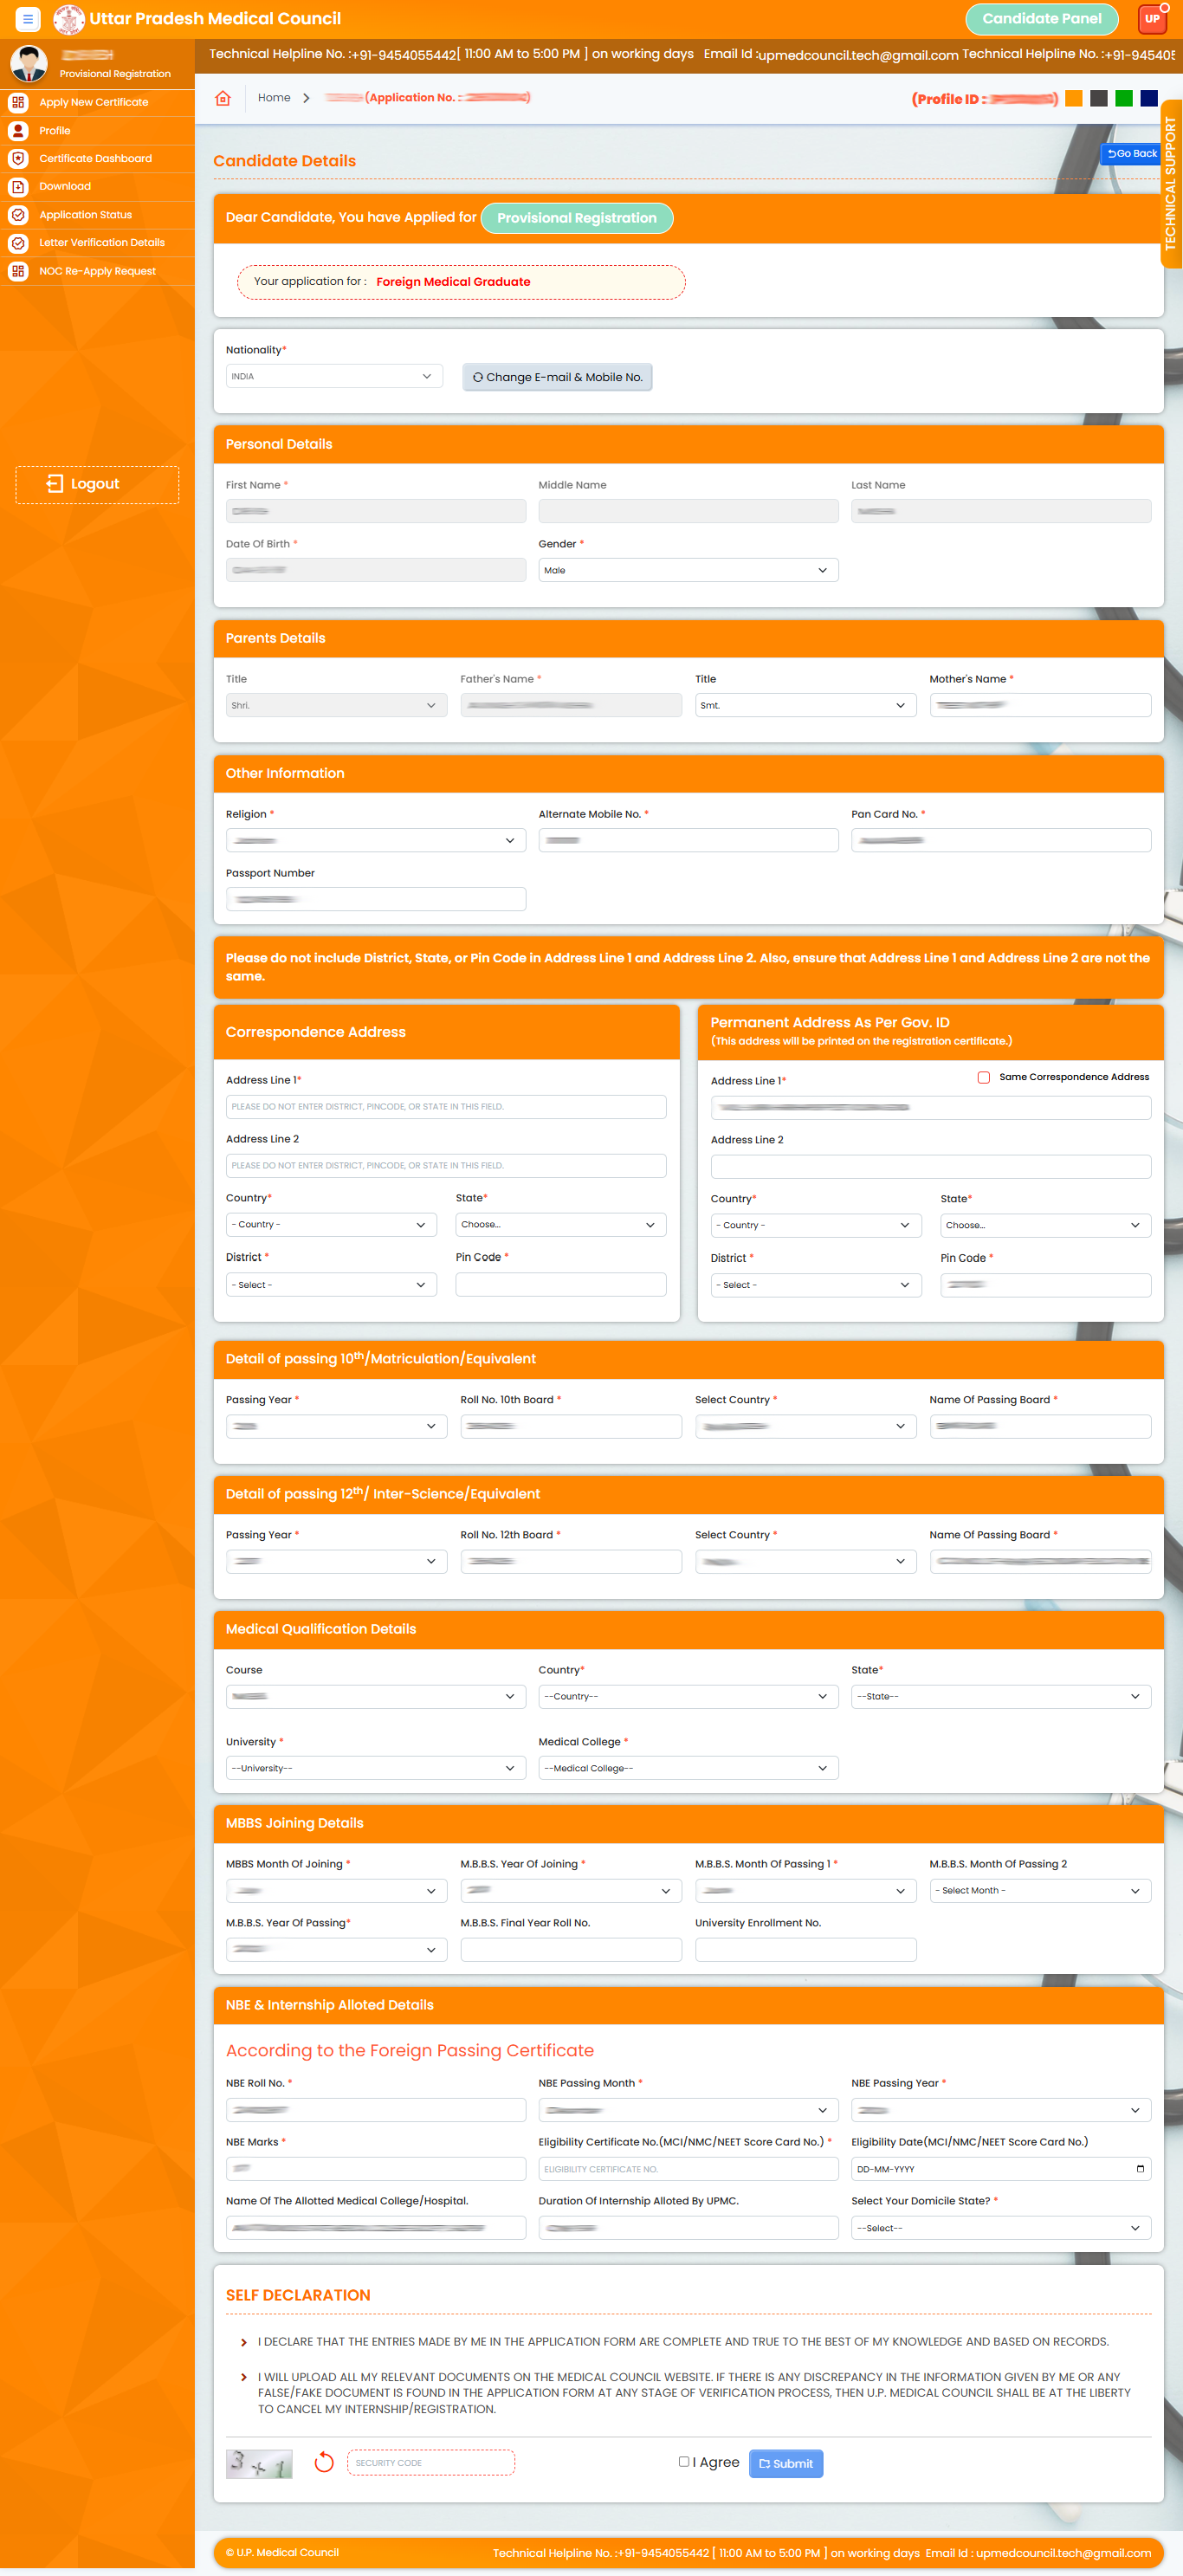Open Certificate Dashboard from sidebar
The width and height of the screenshot is (1183, 2576).
[x=95, y=159]
